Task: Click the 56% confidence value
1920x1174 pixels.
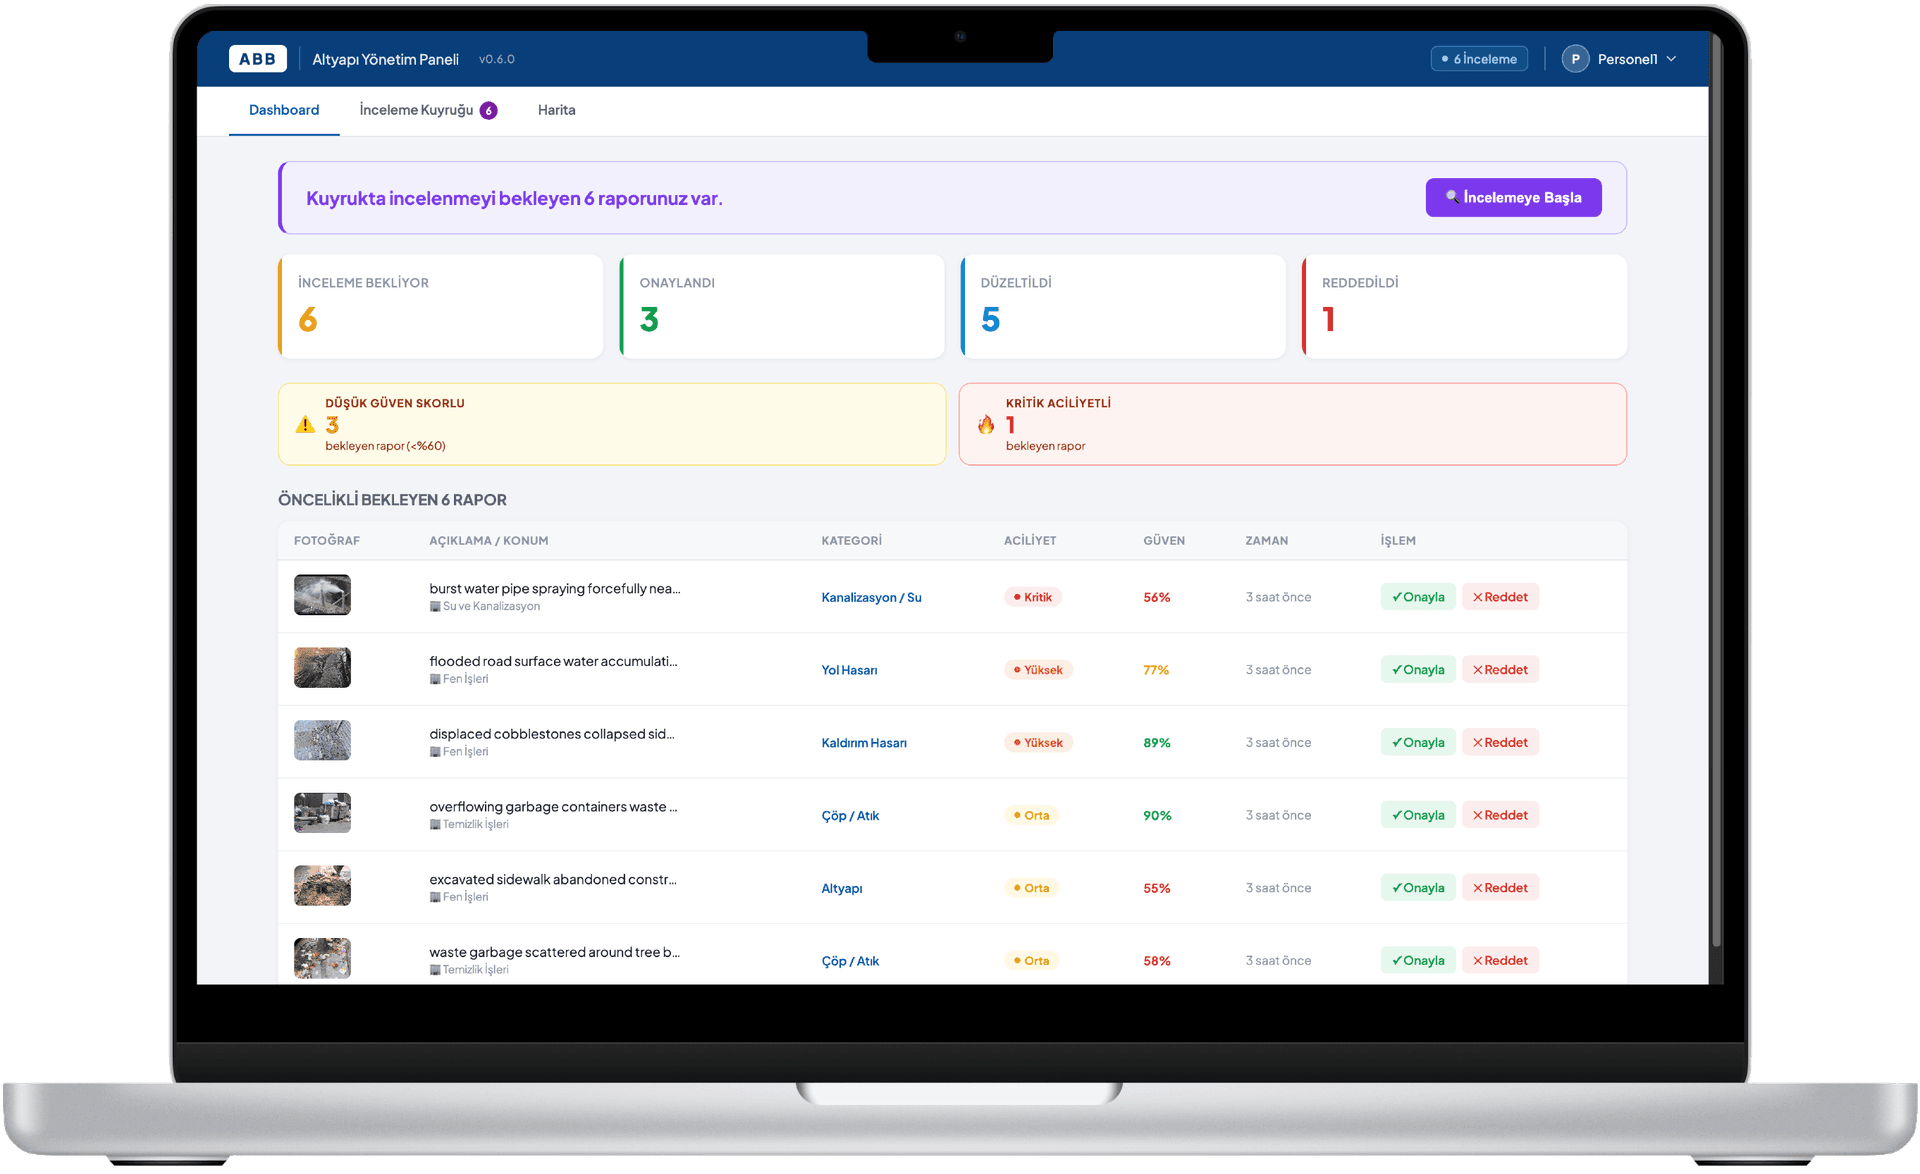Action: point(1156,597)
